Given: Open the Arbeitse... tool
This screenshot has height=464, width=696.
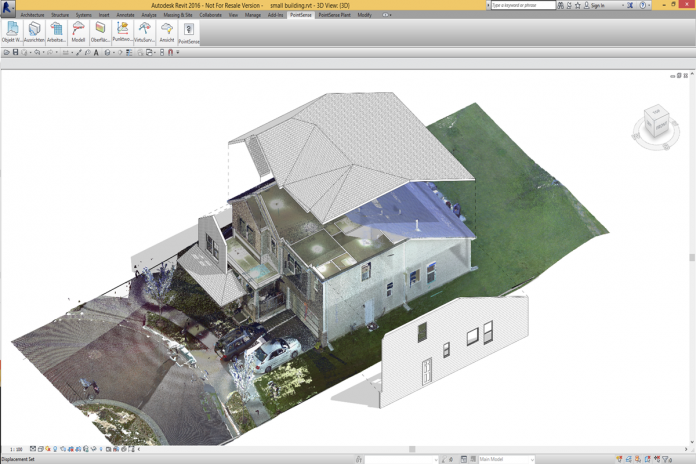Looking at the screenshot, I should click(56, 32).
